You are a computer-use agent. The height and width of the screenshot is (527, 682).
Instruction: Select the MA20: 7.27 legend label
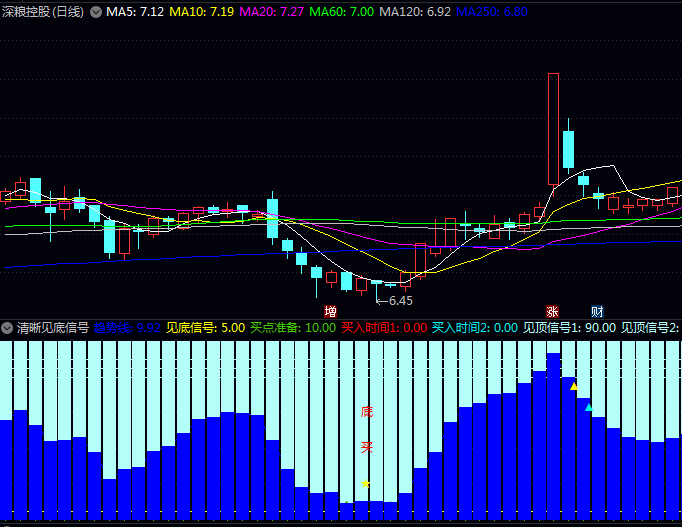(273, 12)
